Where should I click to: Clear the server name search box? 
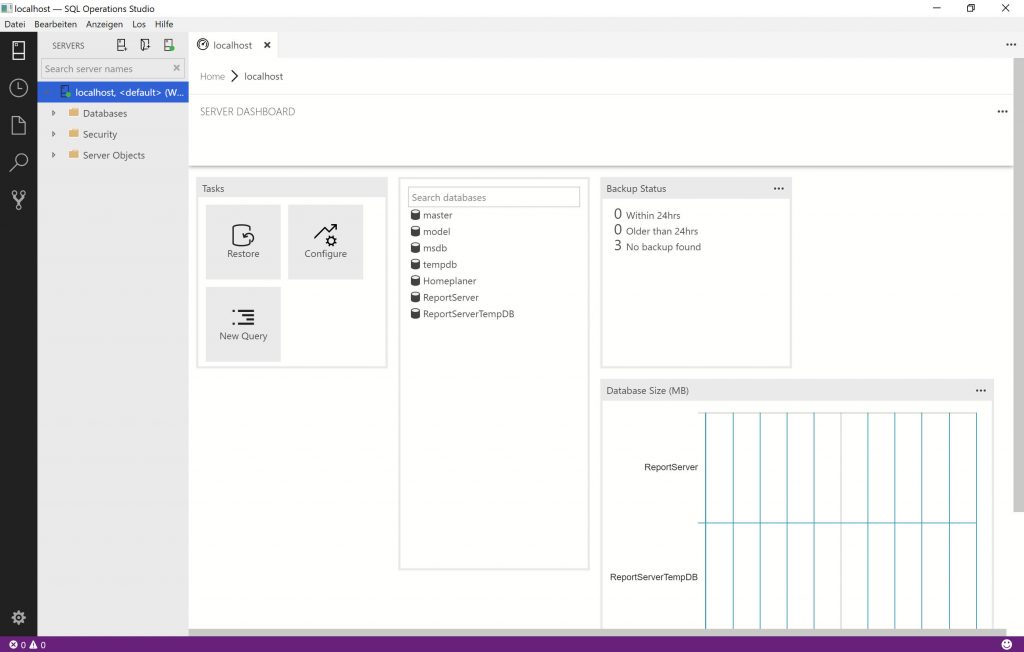tap(176, 68)
